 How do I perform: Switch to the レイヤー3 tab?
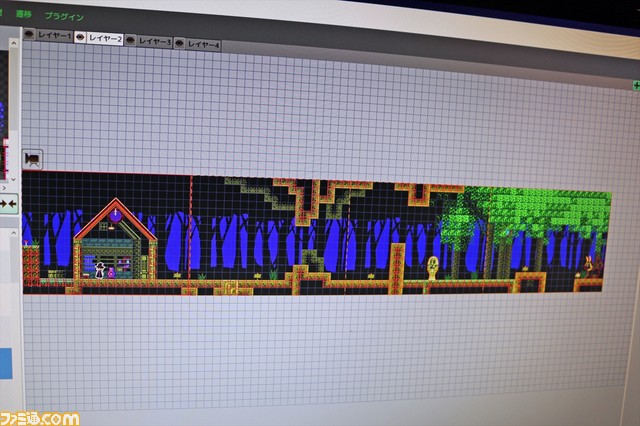[154, 41]
